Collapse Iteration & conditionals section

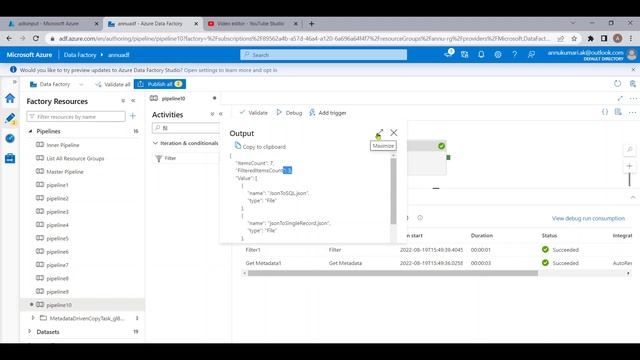tap(155, 143)
